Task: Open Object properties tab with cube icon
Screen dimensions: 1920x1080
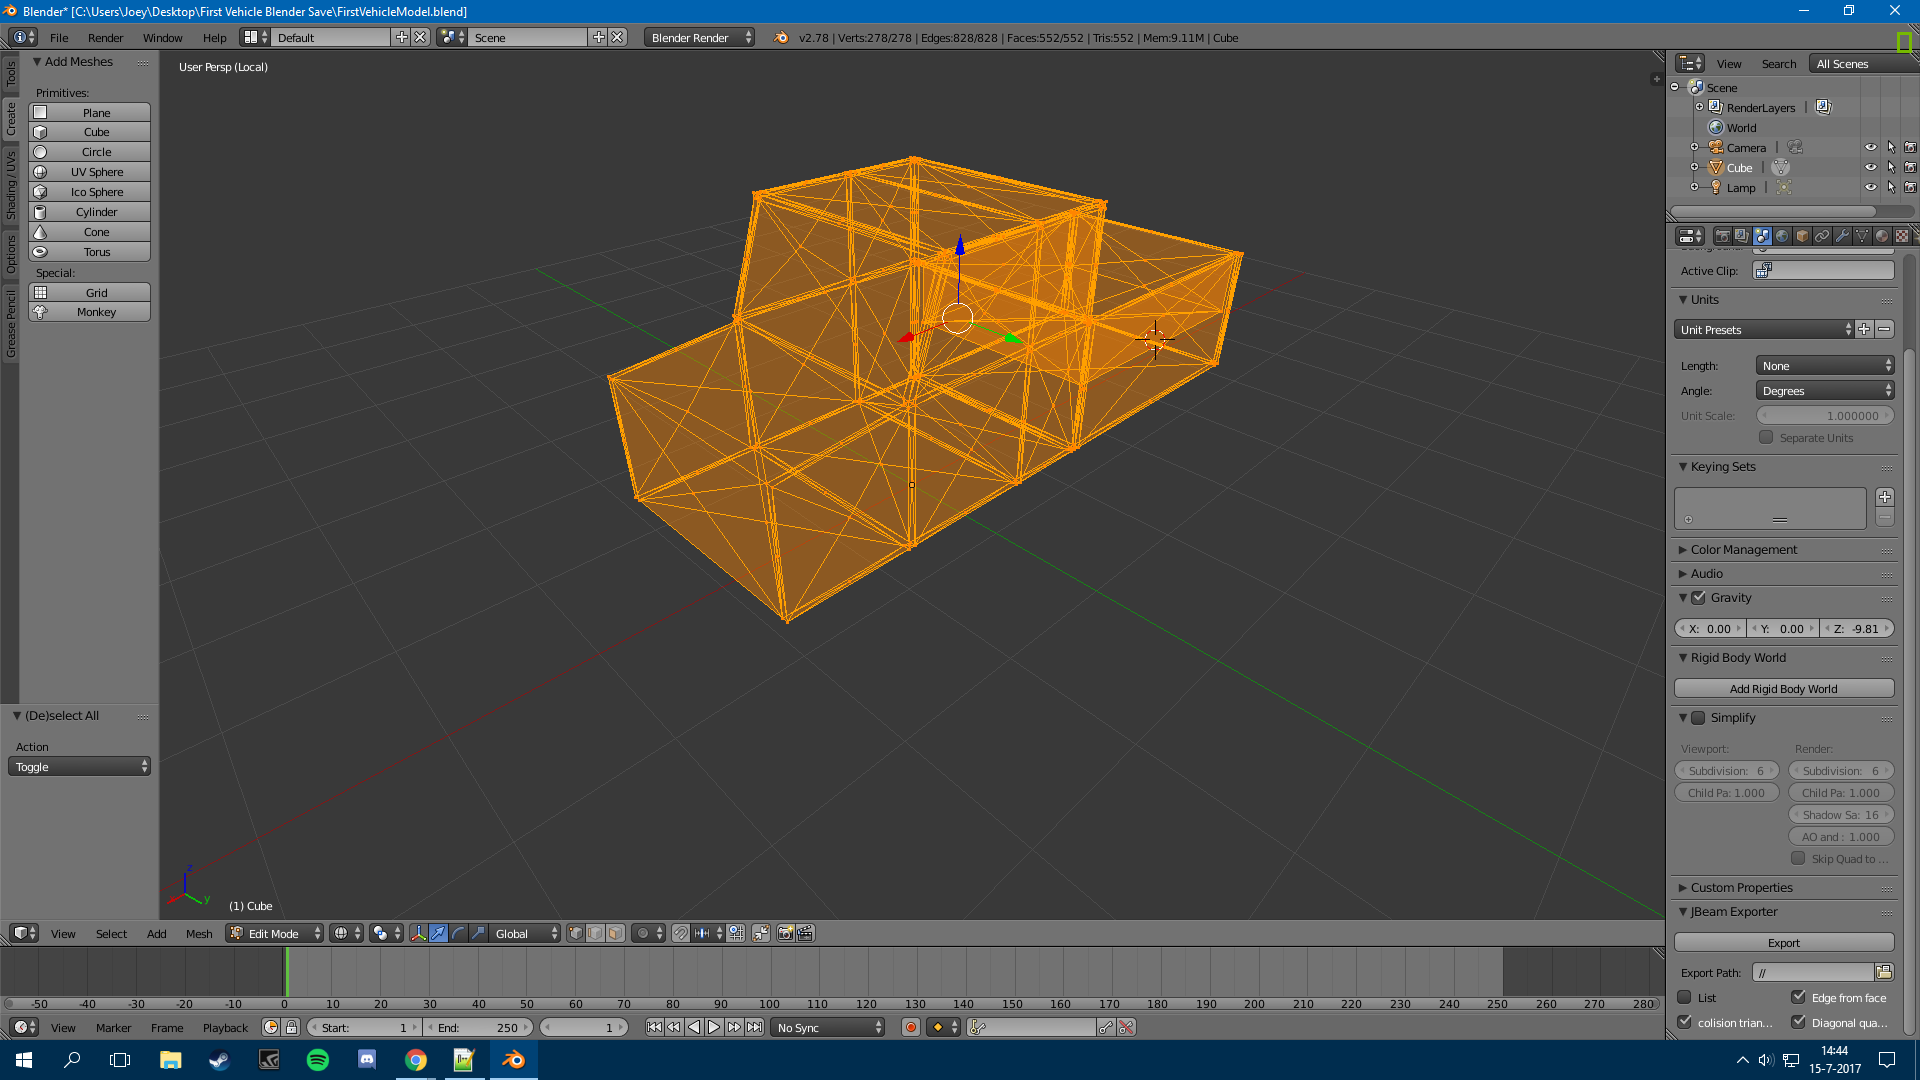Action: click(1802, 236)
